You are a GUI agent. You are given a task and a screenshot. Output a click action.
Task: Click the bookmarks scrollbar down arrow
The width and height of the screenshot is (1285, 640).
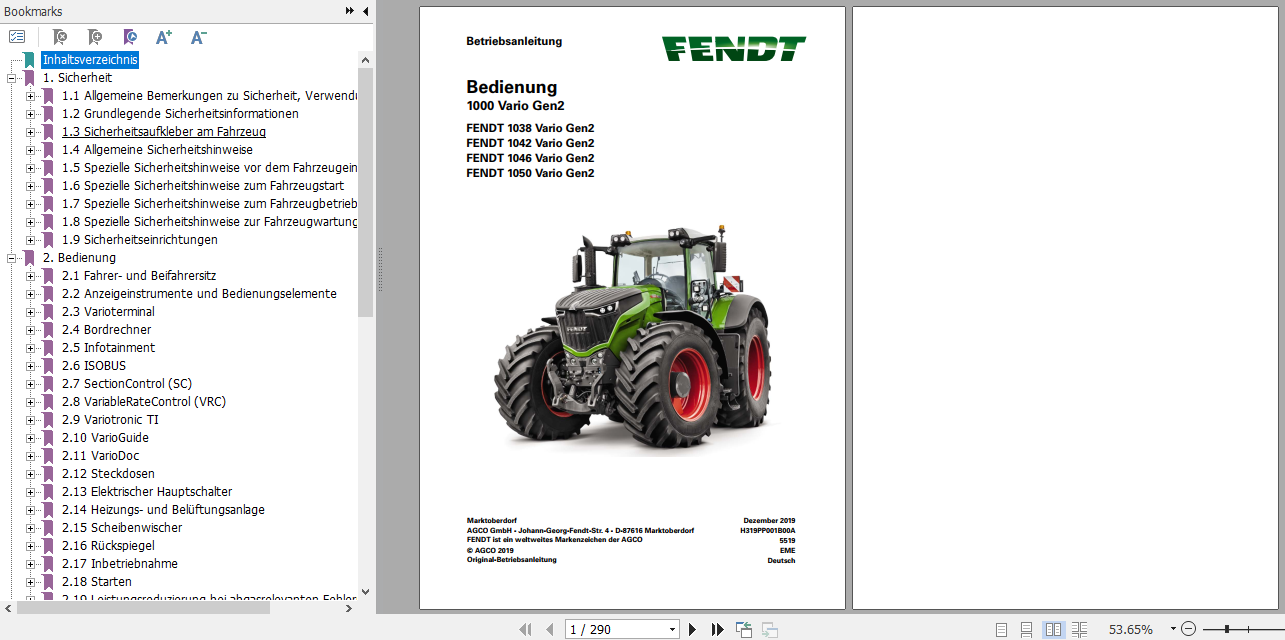tap(365, 592)
